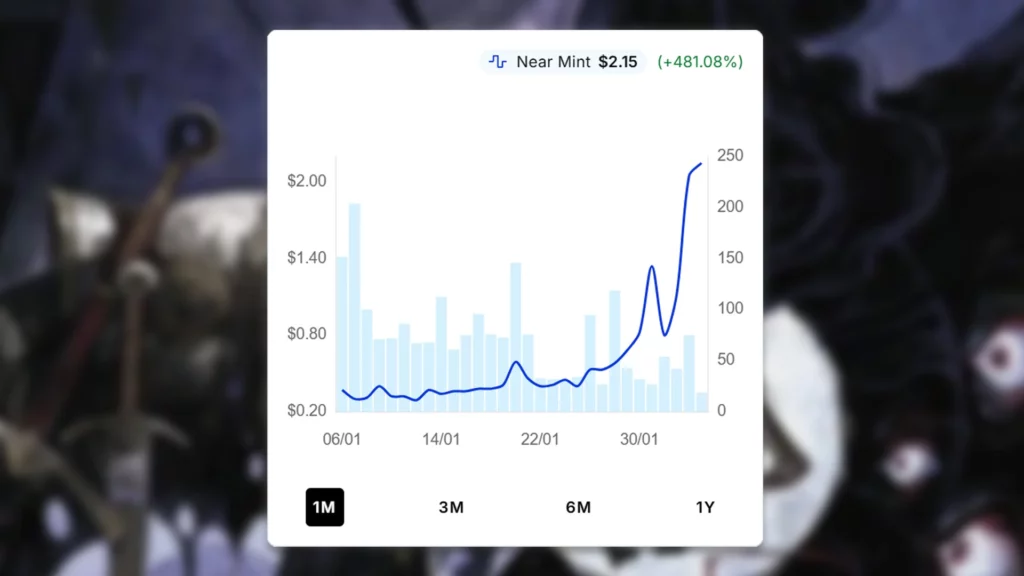Click the +481.08% change percentage

[700, 62]
